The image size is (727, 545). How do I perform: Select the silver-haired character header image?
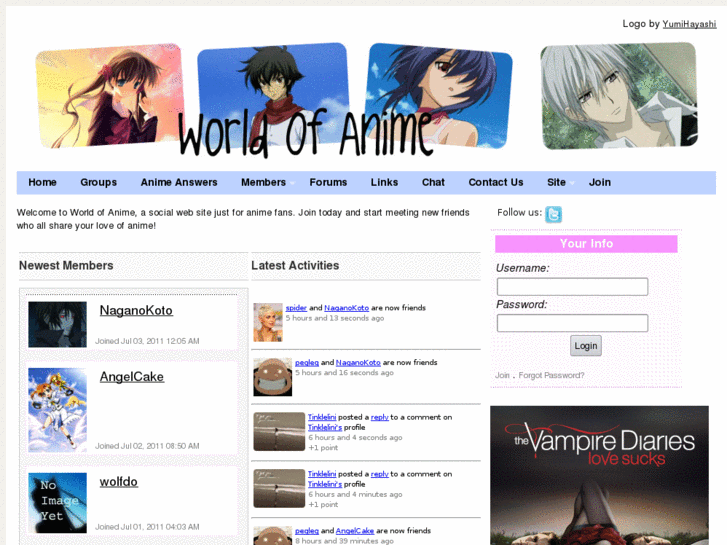point(619,96)
